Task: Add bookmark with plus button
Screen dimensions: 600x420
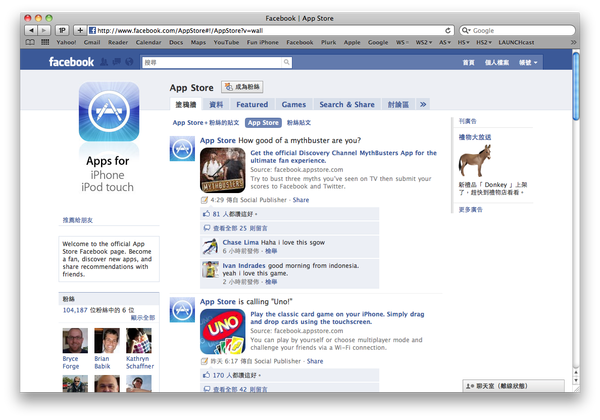Action: pyautogui.click(x=80, y=30)
